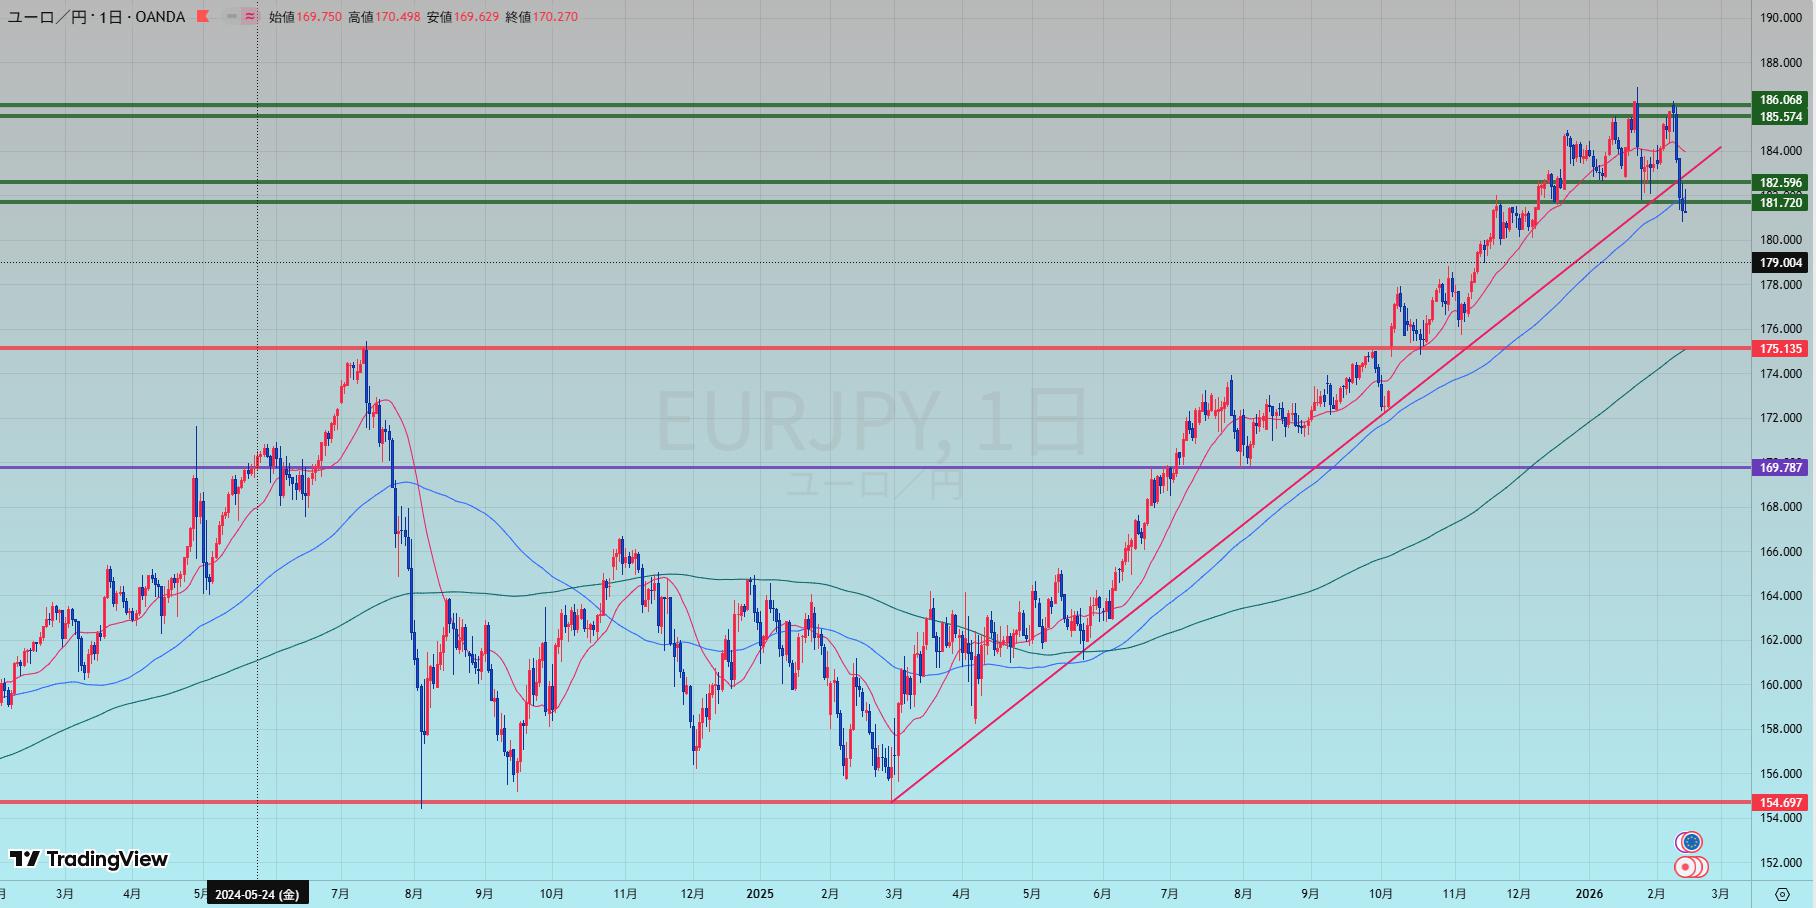Click the purple 169.787 price label
The image size is (1816, 908).
tap(1781, 467)
